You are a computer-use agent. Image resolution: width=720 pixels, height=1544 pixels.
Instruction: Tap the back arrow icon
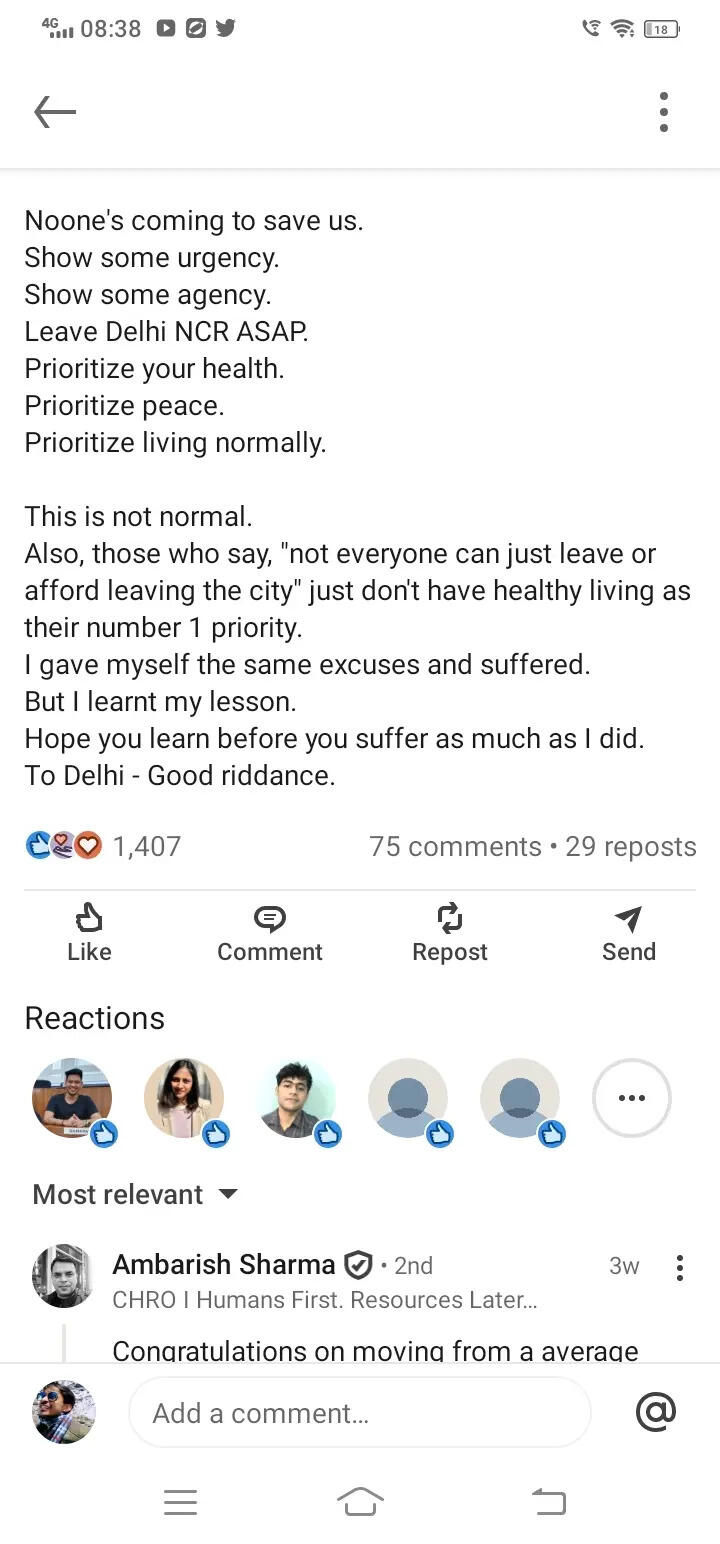click(55, 112)
